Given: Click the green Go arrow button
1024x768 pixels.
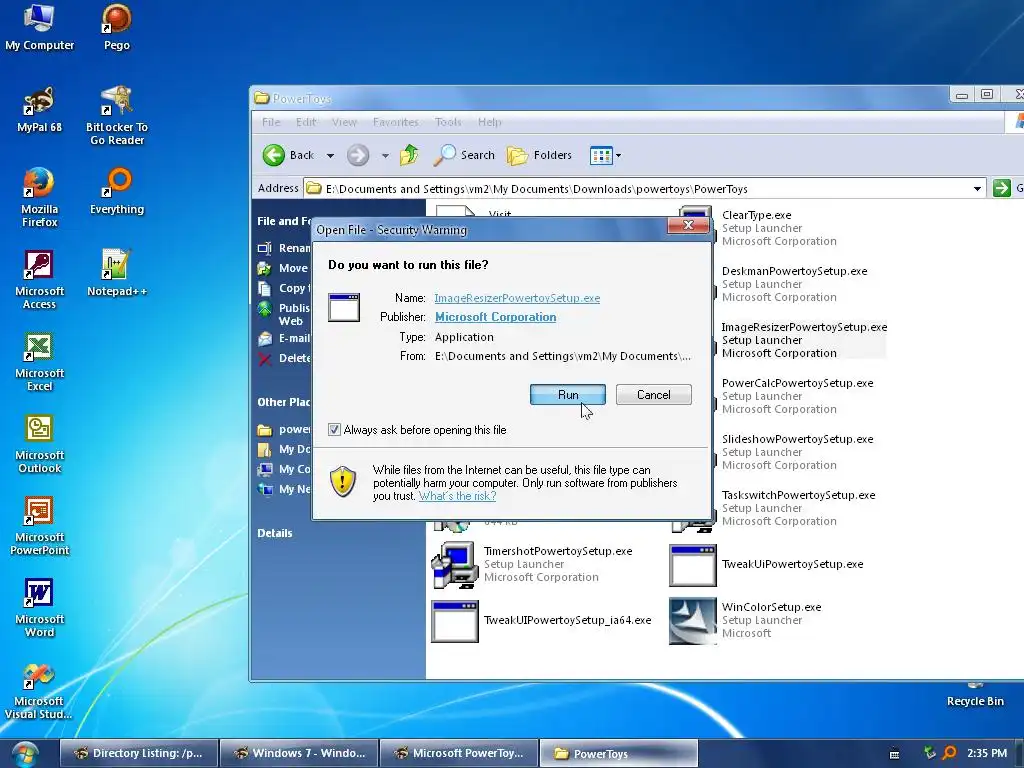Looking at the screenshot, I should pyautogui.click(x=1001, y=189).
